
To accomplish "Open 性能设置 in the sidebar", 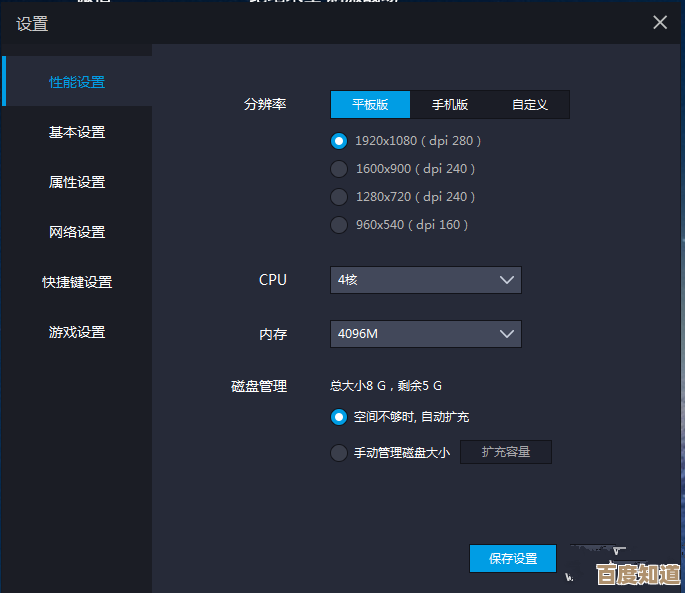I will coord(77,82).
